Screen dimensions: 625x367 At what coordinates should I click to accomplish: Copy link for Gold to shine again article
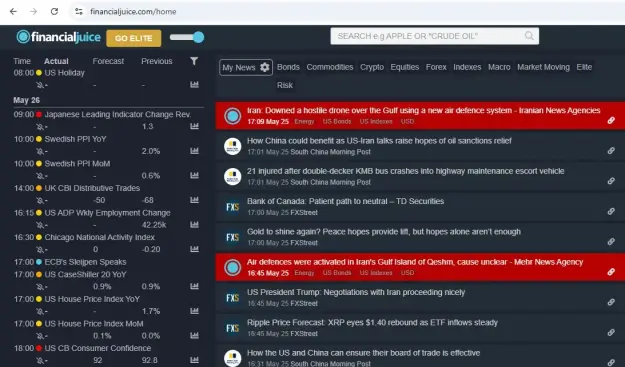click(611, 241)
